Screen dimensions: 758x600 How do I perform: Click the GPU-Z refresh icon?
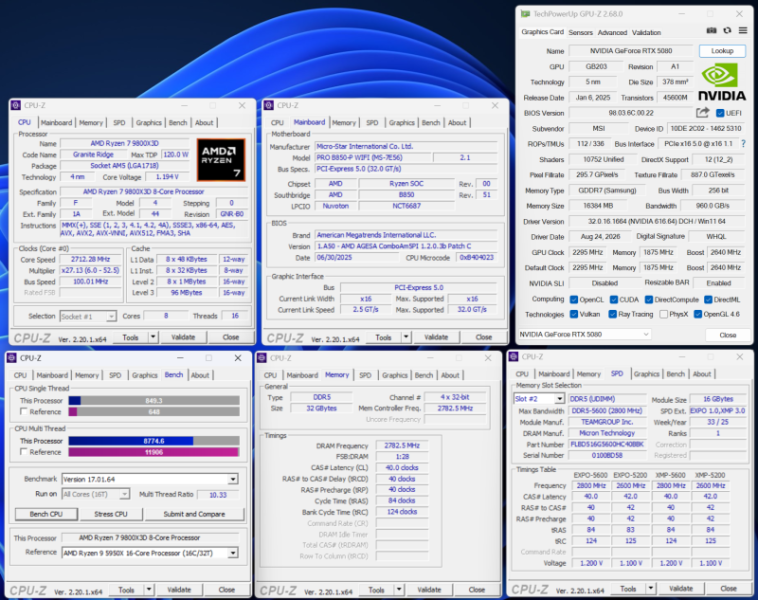[x=727, y=30]
